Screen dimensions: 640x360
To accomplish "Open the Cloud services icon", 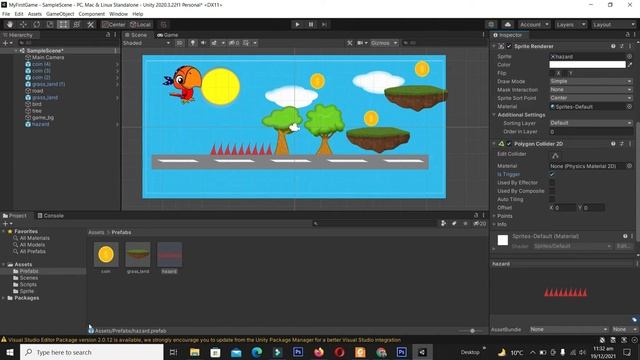I will [x=508, y=24].
